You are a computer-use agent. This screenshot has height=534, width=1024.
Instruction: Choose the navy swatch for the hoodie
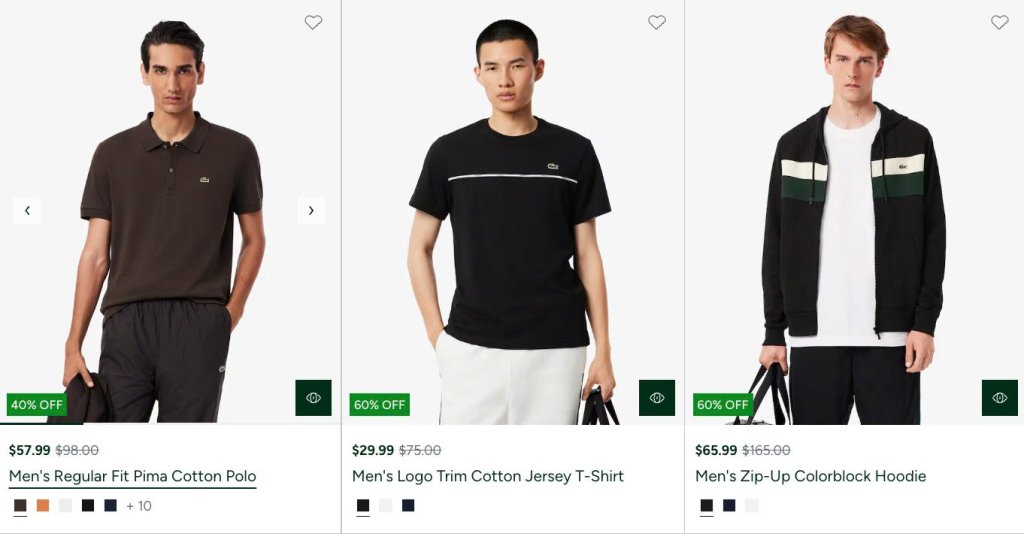tap(729, 505)
